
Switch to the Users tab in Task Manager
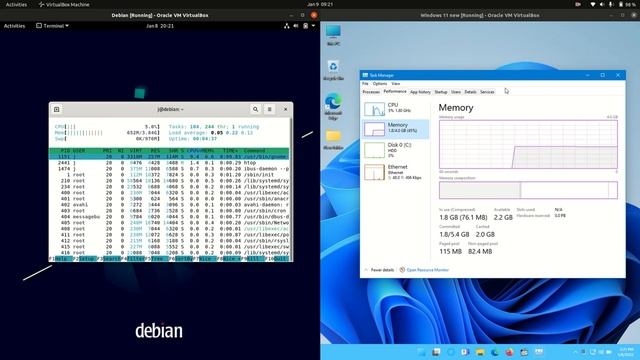coord(456,92)
